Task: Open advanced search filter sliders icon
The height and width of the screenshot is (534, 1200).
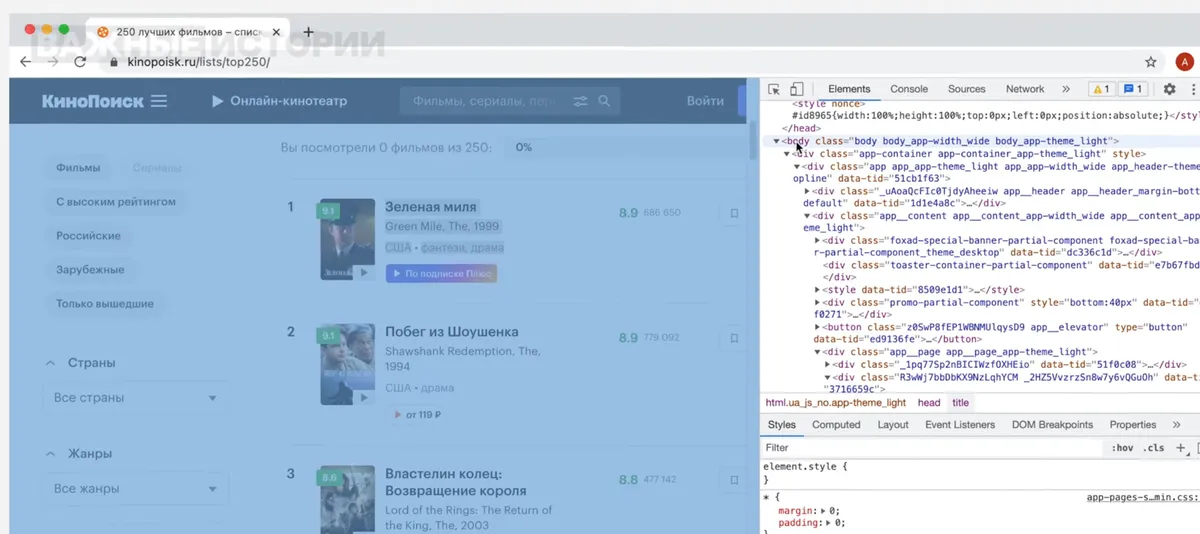Action: click(x=580, y=101)
